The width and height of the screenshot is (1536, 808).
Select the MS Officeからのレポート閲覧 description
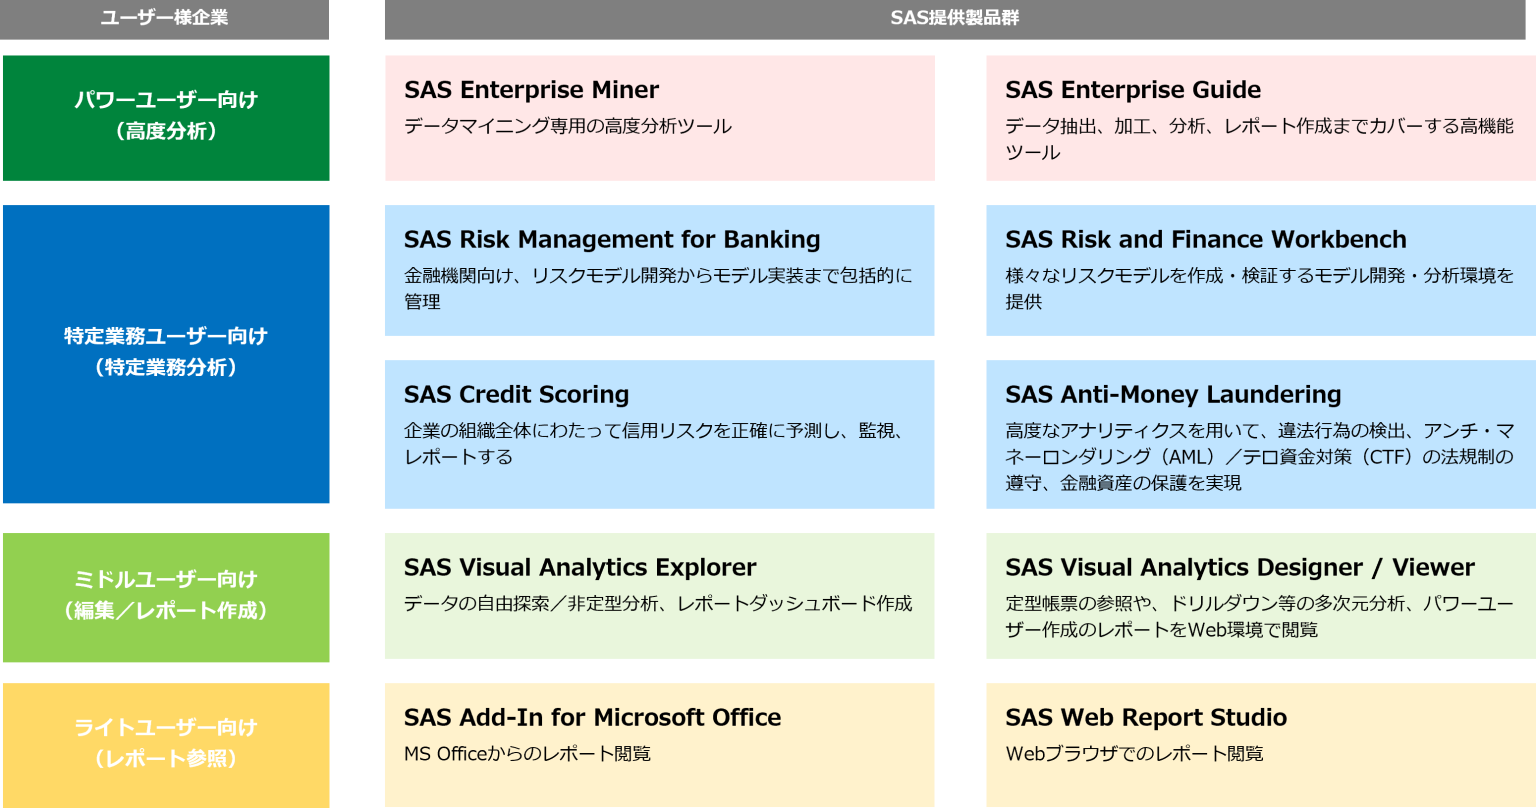(527, 754)
